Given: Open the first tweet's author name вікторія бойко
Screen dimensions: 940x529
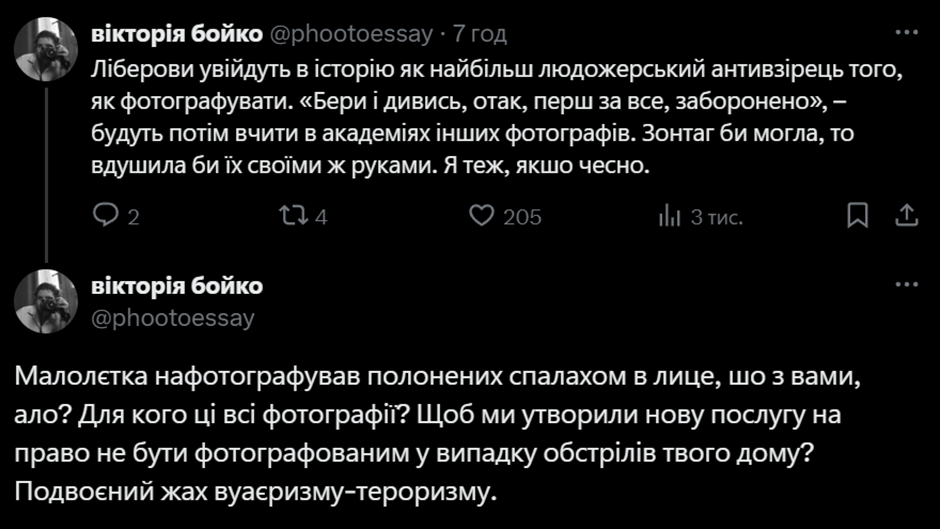Looking at the screenshot, I should click(x=176, y=33).
